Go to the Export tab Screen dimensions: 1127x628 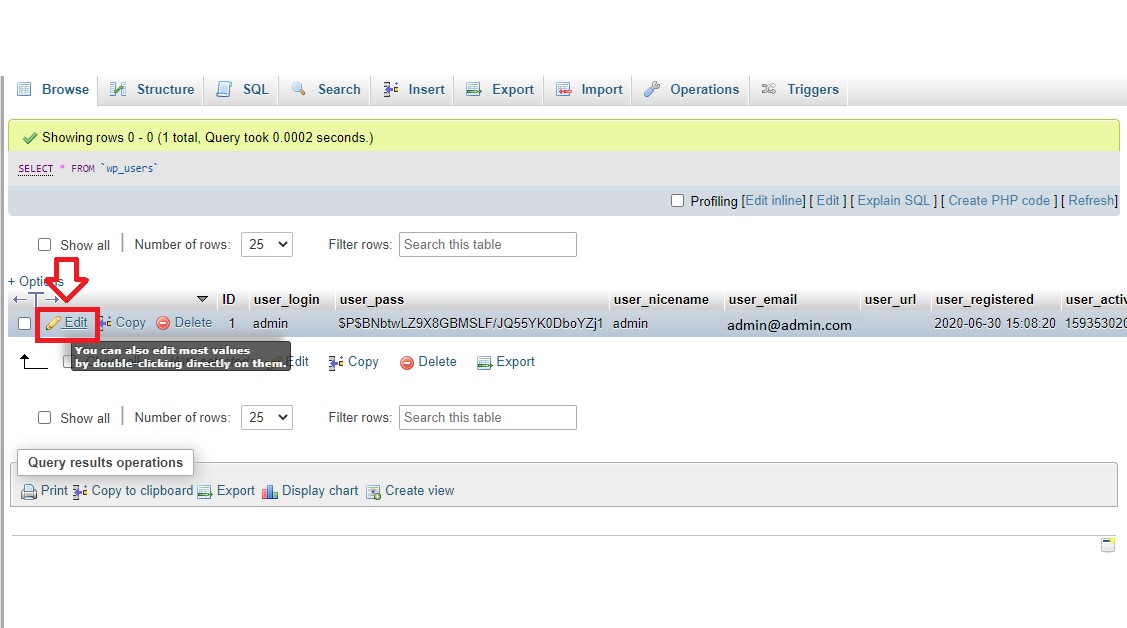pyautogui.click(x=500, y=89)
